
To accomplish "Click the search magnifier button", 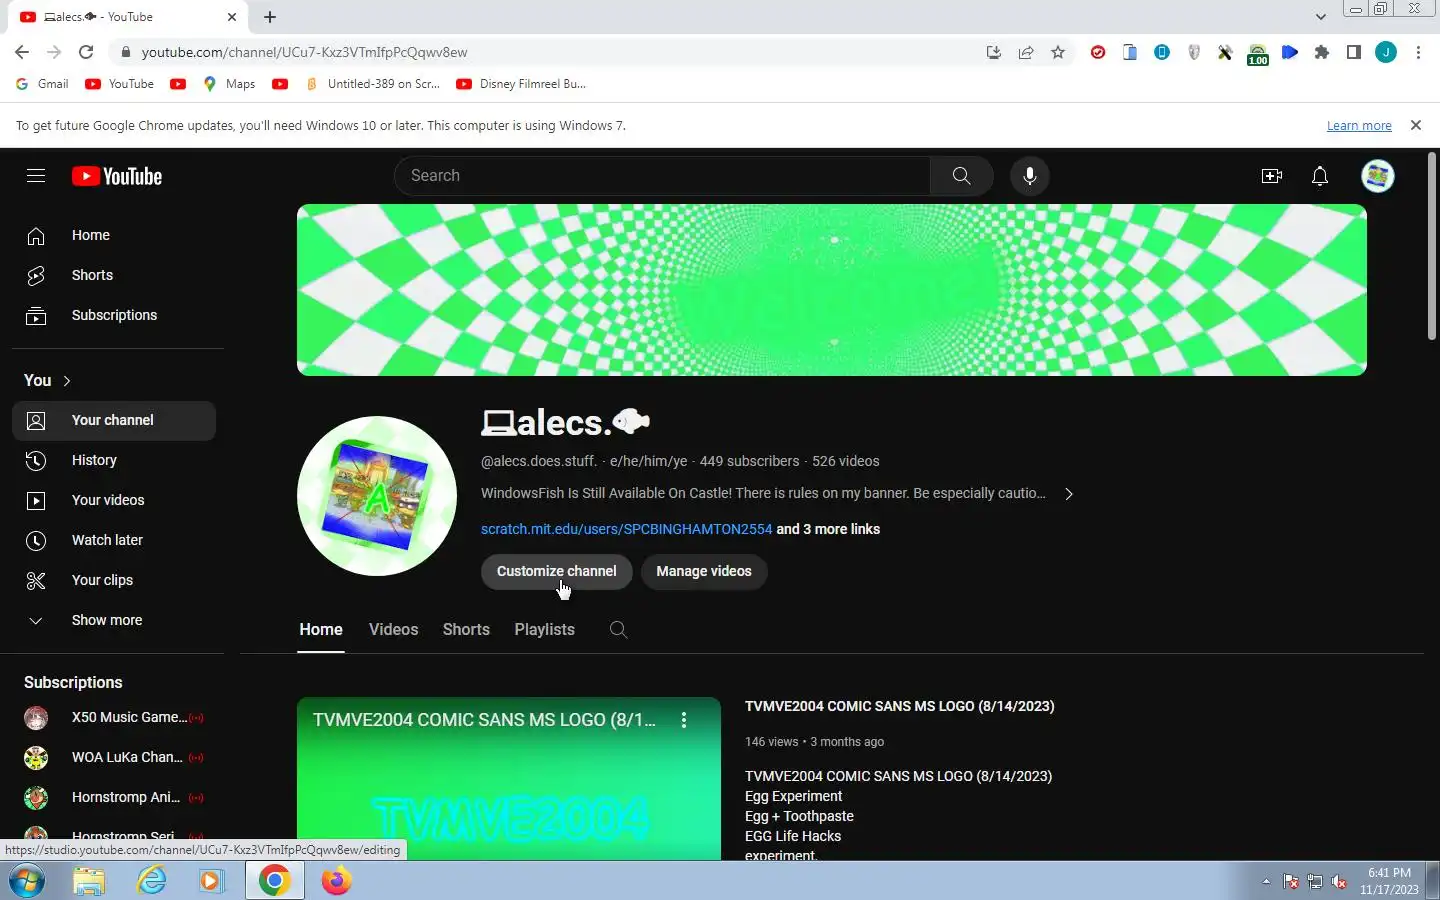I will coord(961,176).
